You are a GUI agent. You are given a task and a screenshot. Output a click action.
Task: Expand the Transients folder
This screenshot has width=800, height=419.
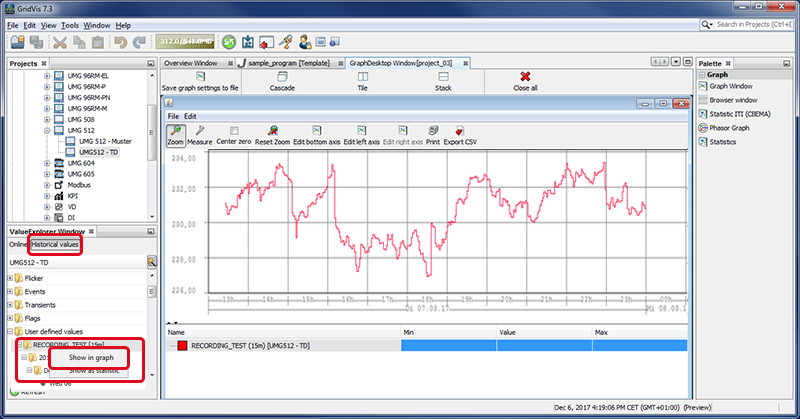tap(11, 304)
